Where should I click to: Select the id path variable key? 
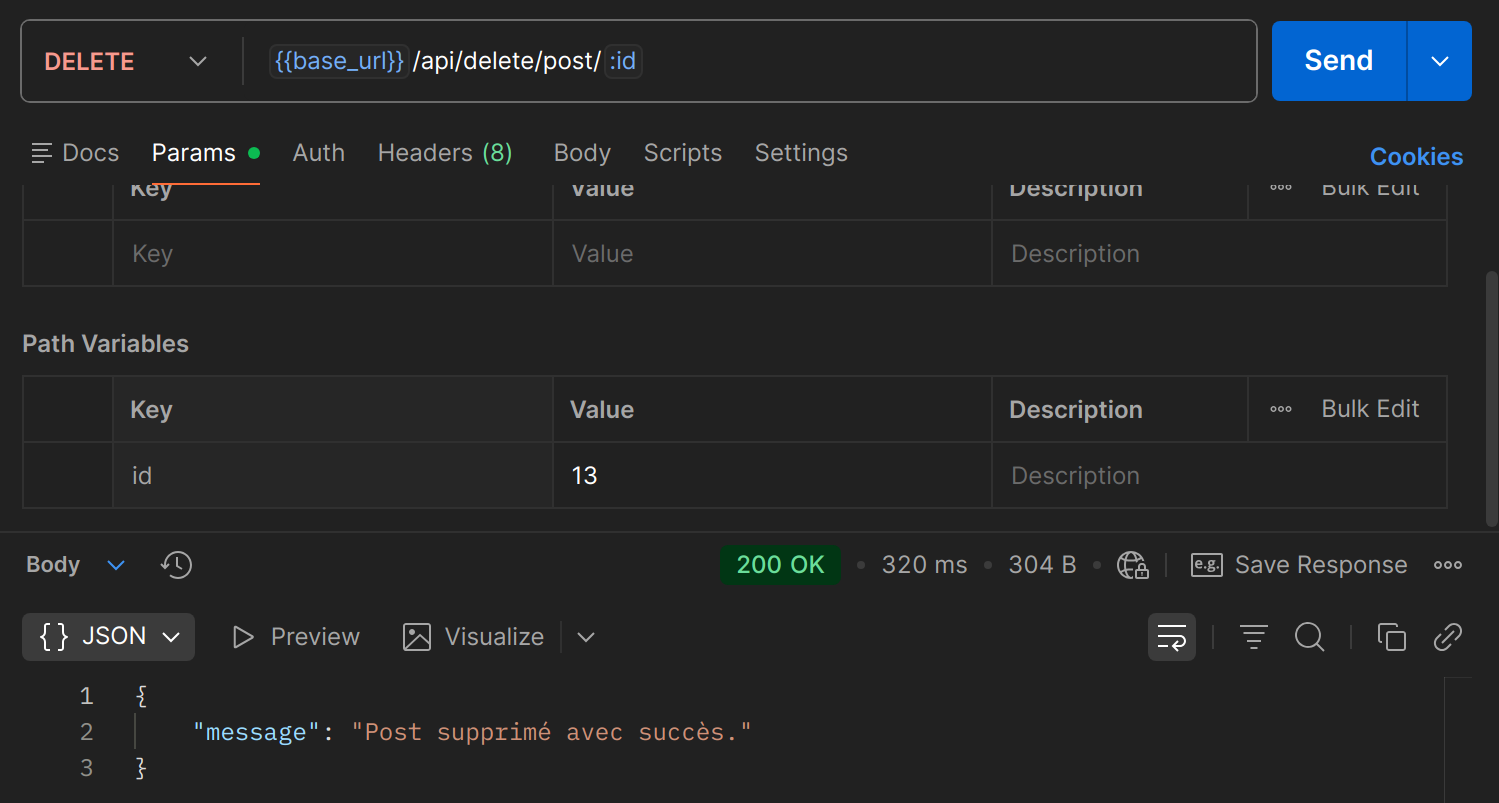pyautogui.click(x=332, y=475)
